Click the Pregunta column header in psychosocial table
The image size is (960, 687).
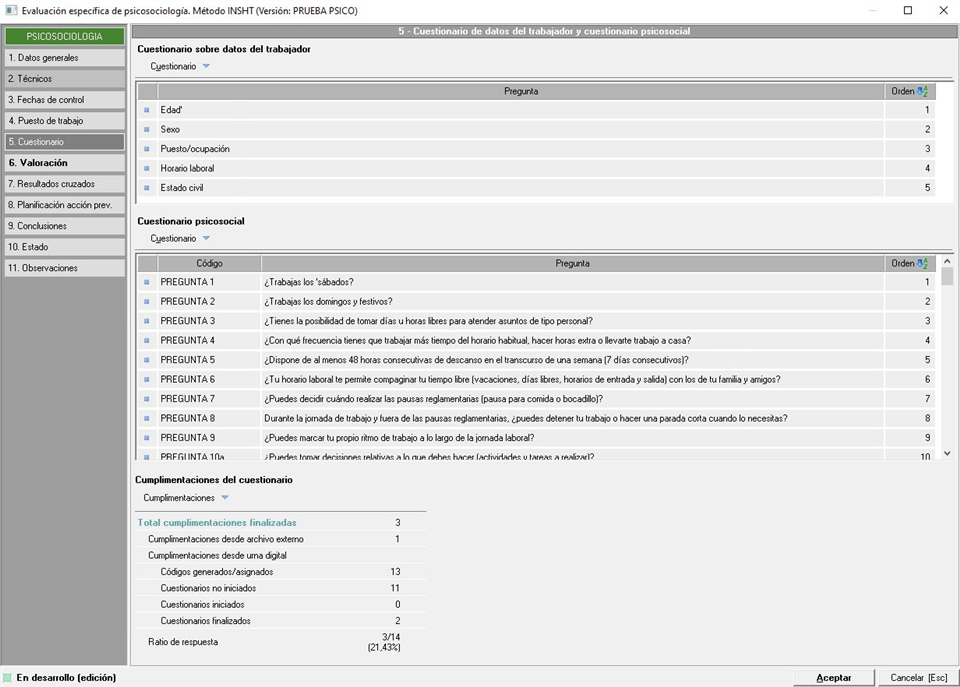coord(572,263)
